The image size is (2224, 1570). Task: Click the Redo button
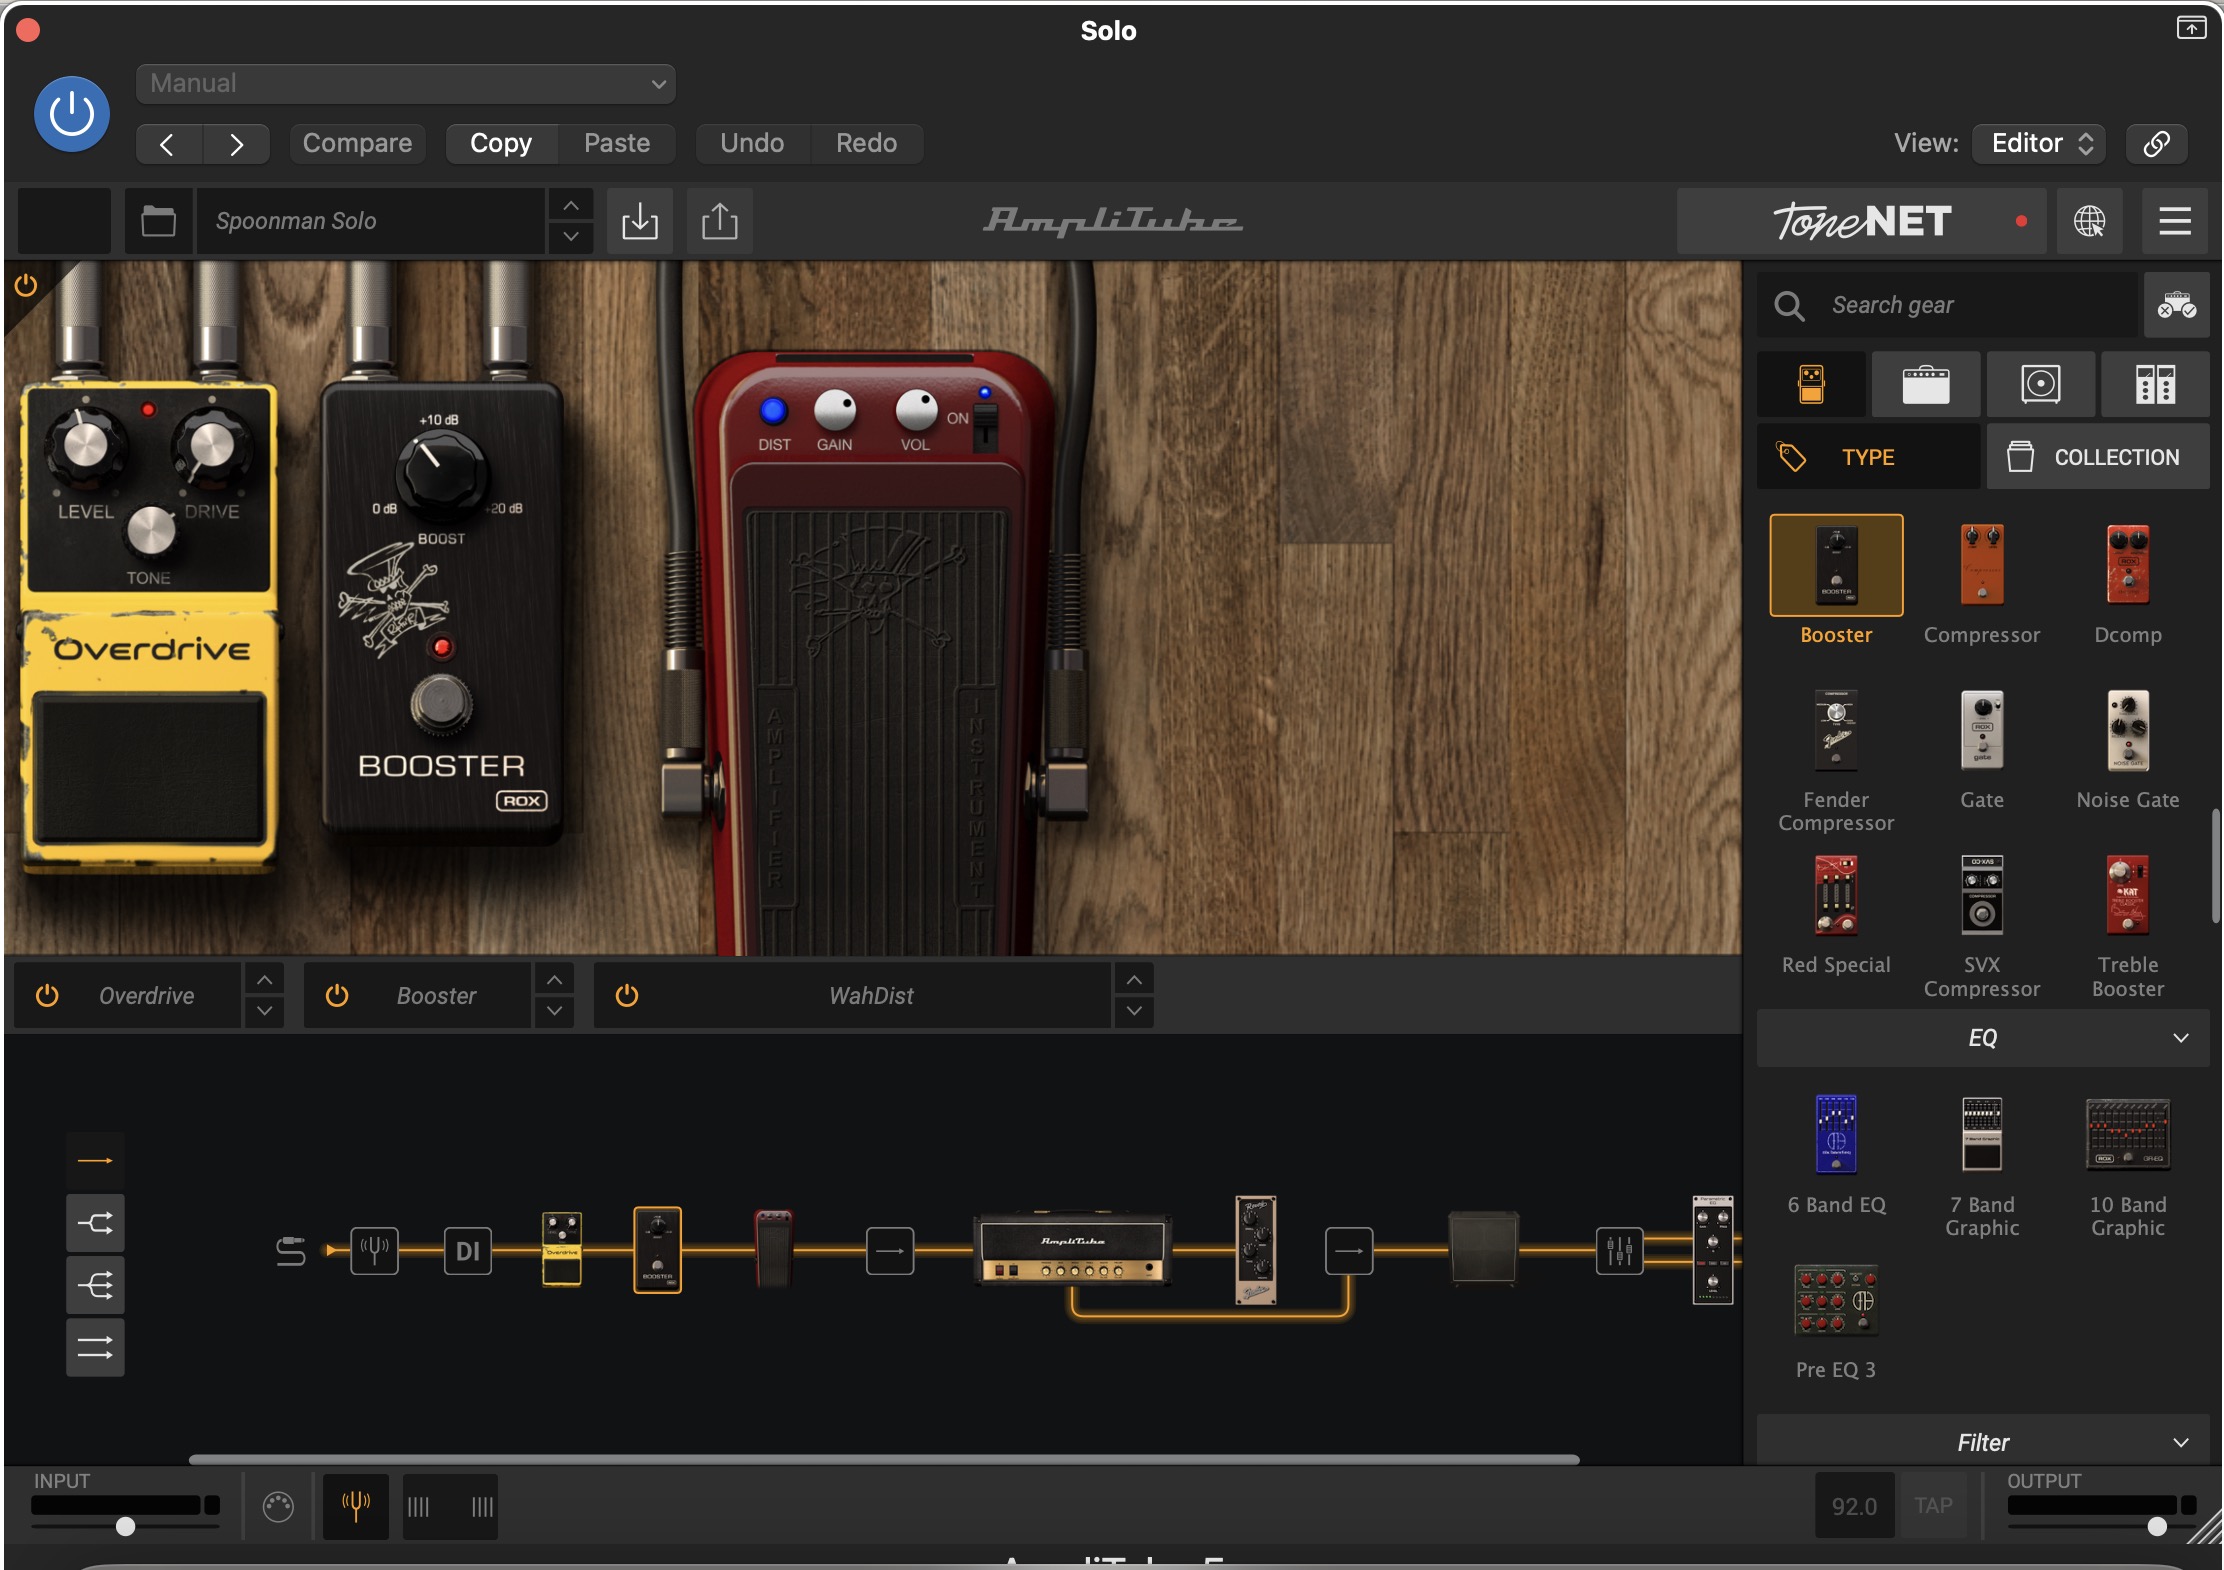(x=866, y=143)
